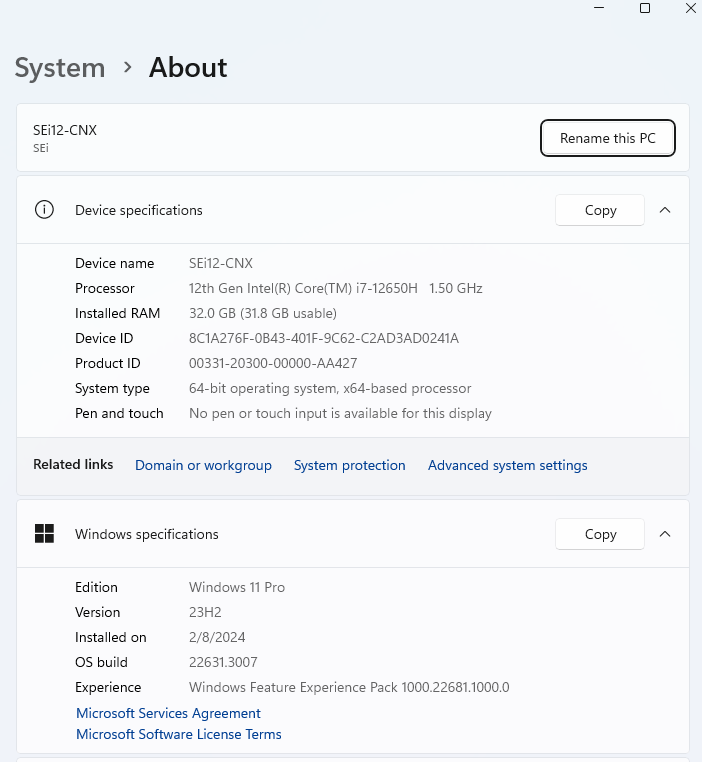This screenshot has height=762, width=702.
Task: Click the Edition label
Action: pyautogui.click(x=96, y=587)
